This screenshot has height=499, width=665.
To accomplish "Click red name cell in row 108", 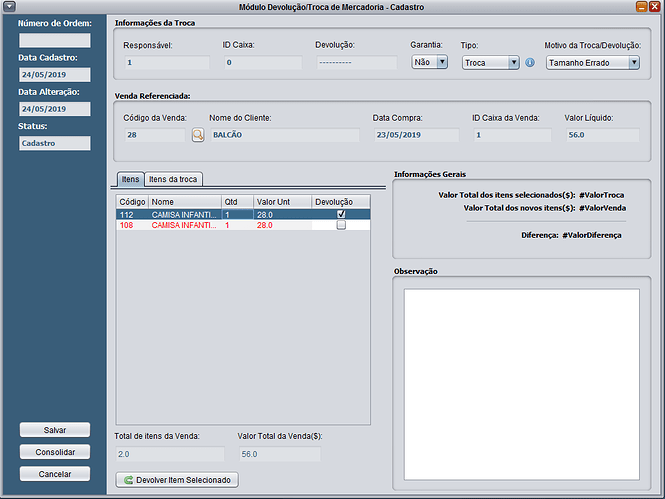I will 185,225.
